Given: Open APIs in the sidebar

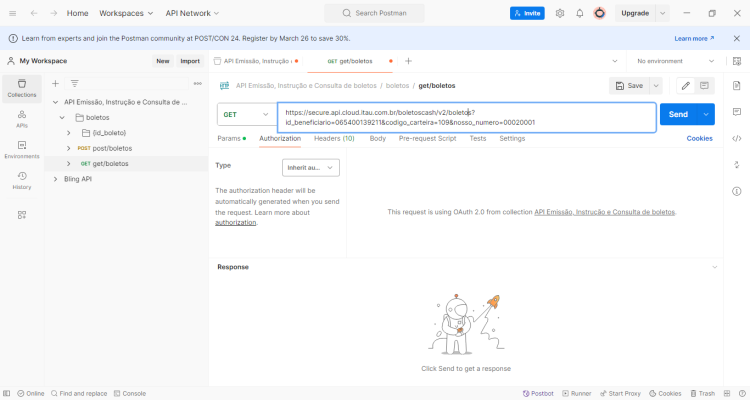Looking at the screenshot, I should 22,120.
